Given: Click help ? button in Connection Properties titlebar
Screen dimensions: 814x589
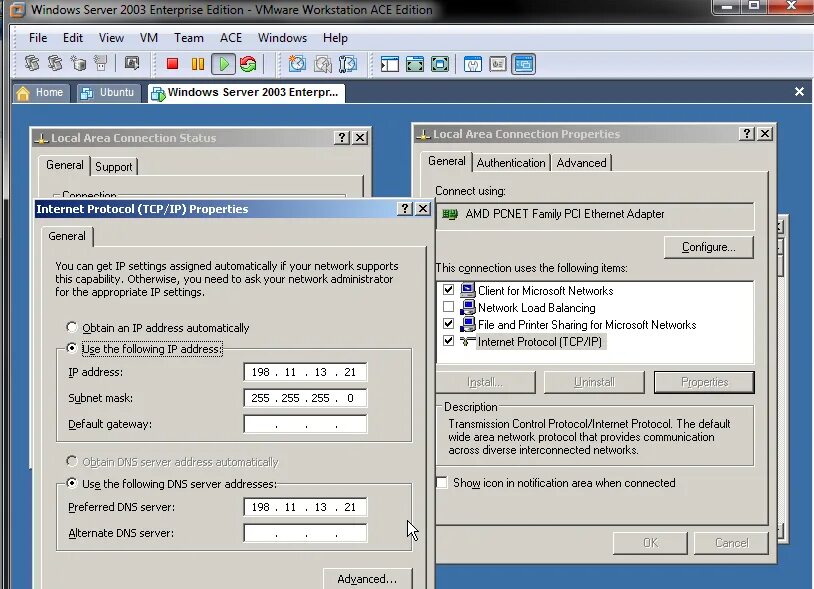Looking at the screenshot, I should 747,133.
